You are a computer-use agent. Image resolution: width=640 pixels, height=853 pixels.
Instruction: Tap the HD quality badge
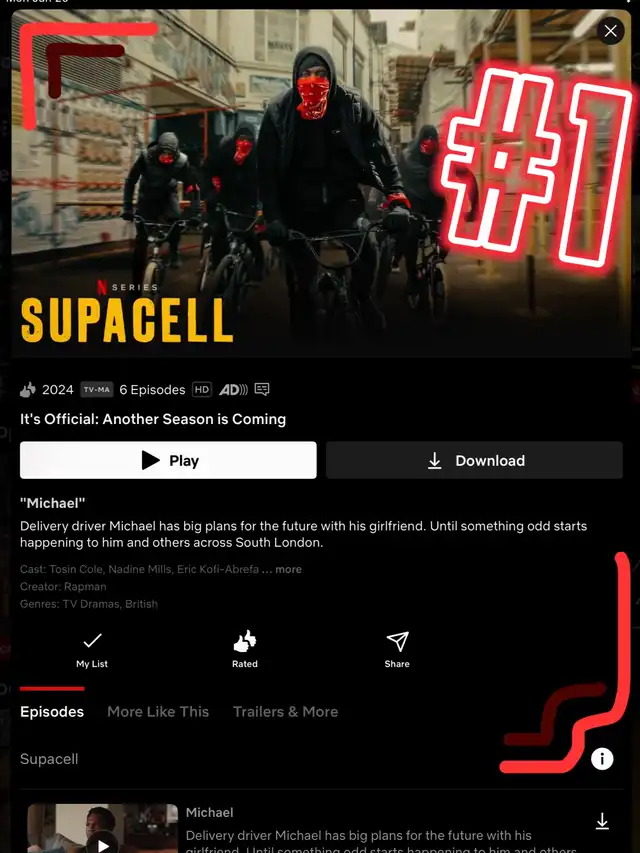[201, 390]
